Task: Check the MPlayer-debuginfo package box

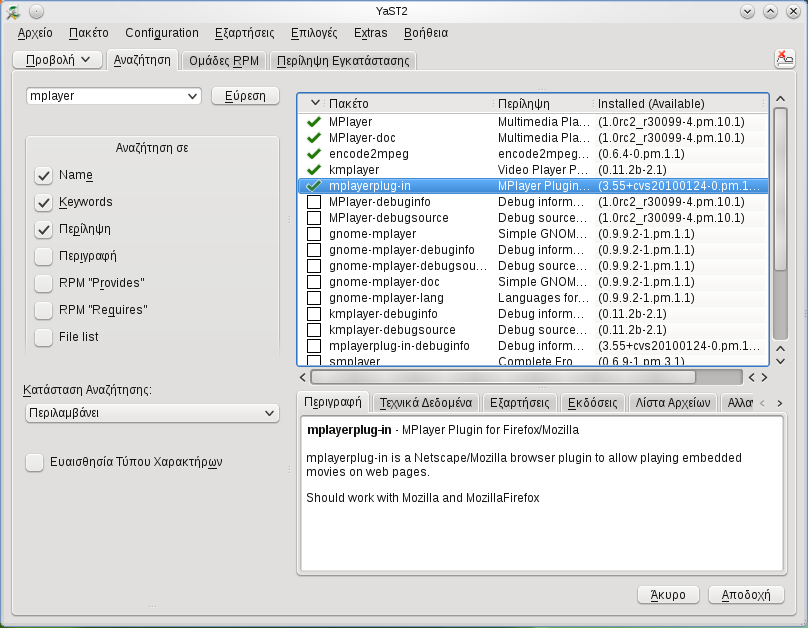Action: click(x=314, y=202)
